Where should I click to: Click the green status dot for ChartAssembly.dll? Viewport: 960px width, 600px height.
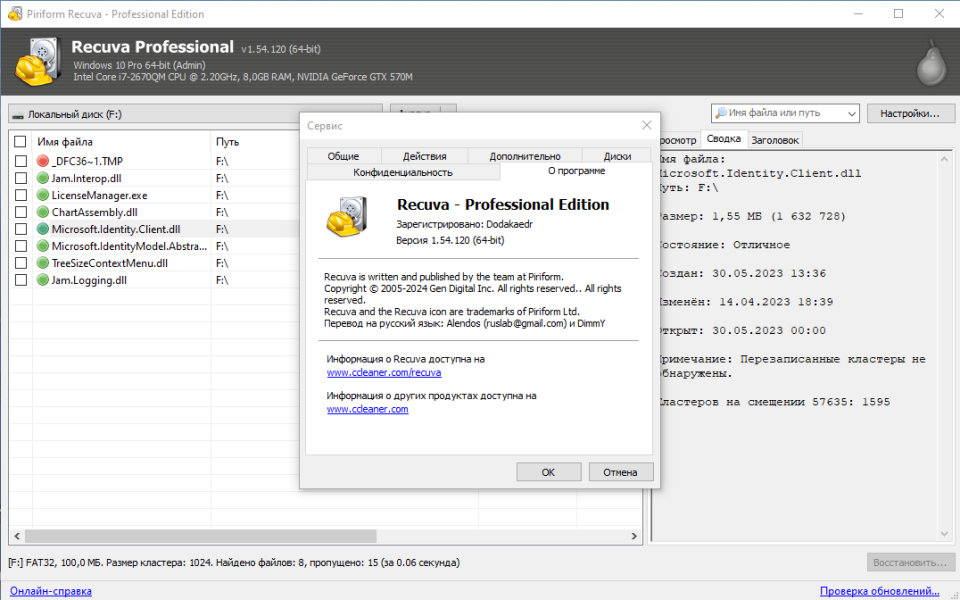pos(42,212)
